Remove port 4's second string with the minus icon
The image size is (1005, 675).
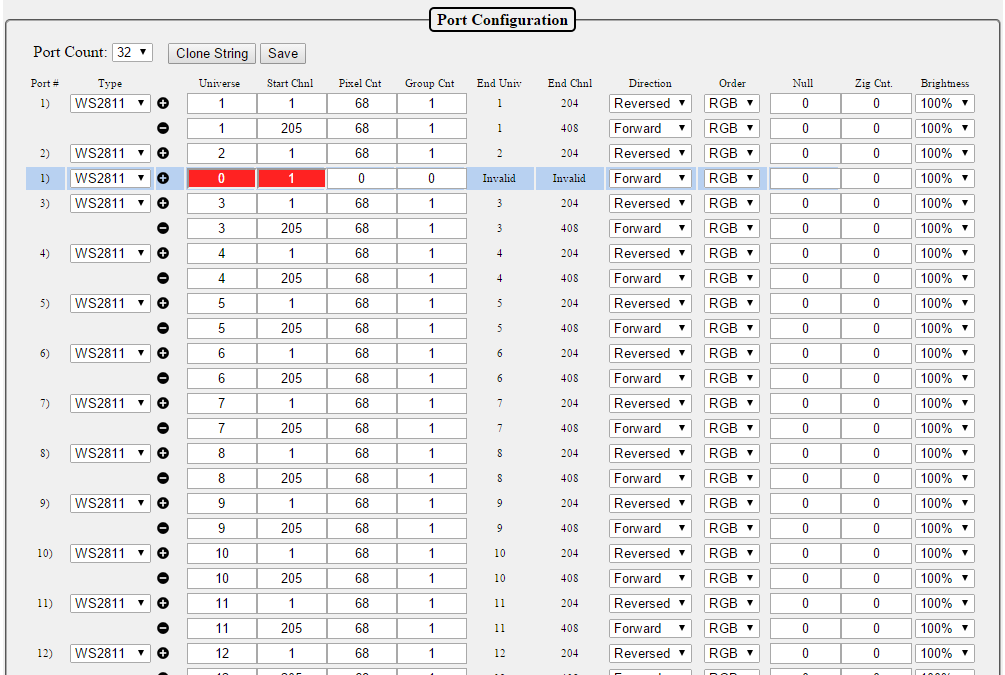(163, 278)
